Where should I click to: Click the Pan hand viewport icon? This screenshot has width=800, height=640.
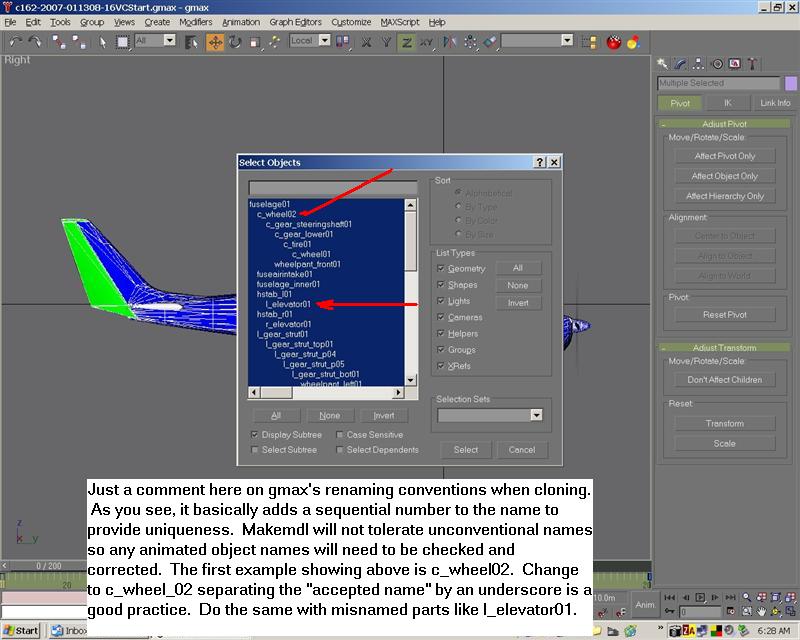[761, 610]
